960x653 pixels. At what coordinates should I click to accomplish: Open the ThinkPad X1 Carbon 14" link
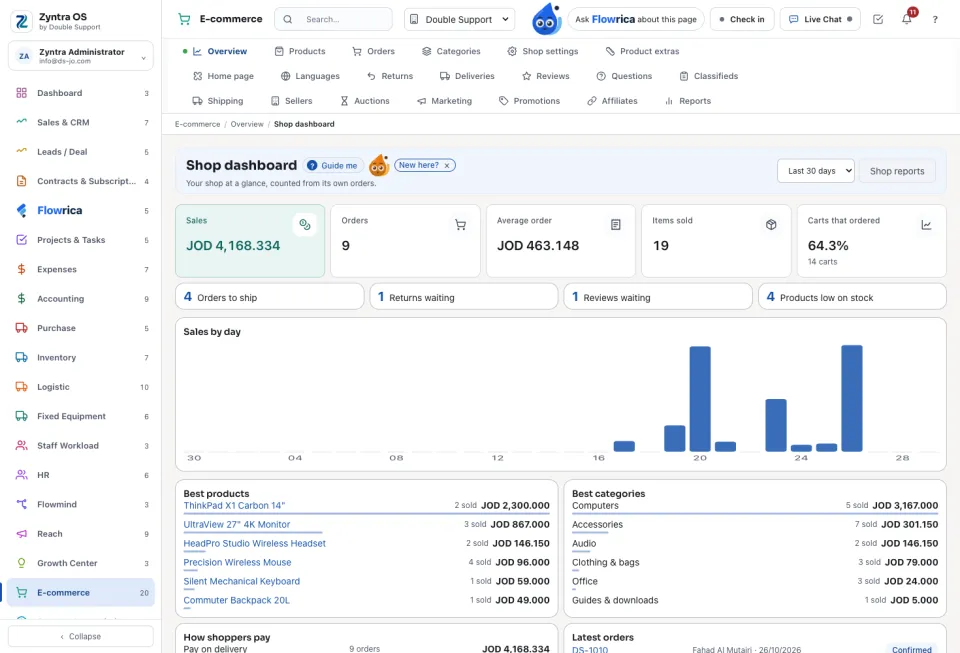(234, 506)
